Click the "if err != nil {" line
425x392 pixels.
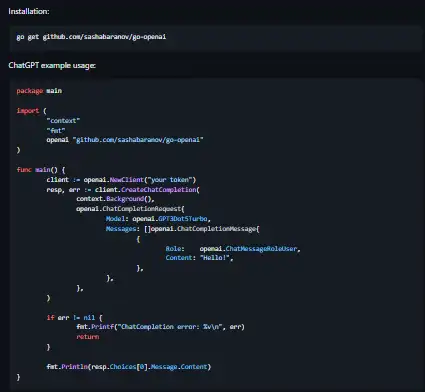75,318
